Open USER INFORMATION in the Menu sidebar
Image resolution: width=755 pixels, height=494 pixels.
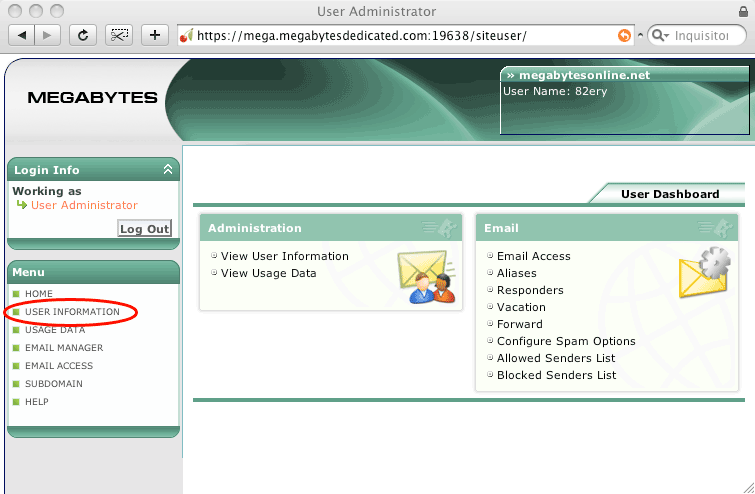point(72,312)
